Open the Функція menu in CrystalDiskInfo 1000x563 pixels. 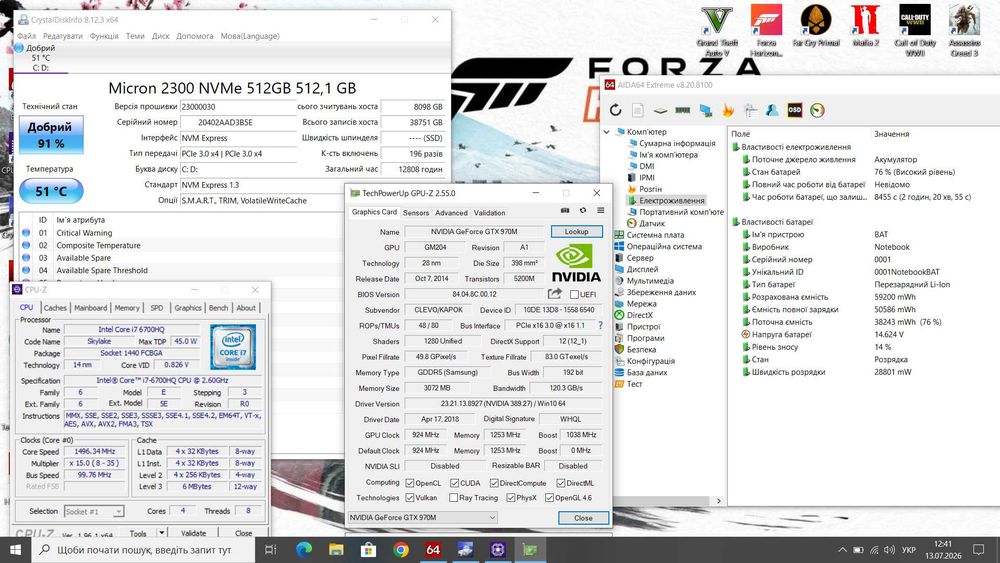104,36
